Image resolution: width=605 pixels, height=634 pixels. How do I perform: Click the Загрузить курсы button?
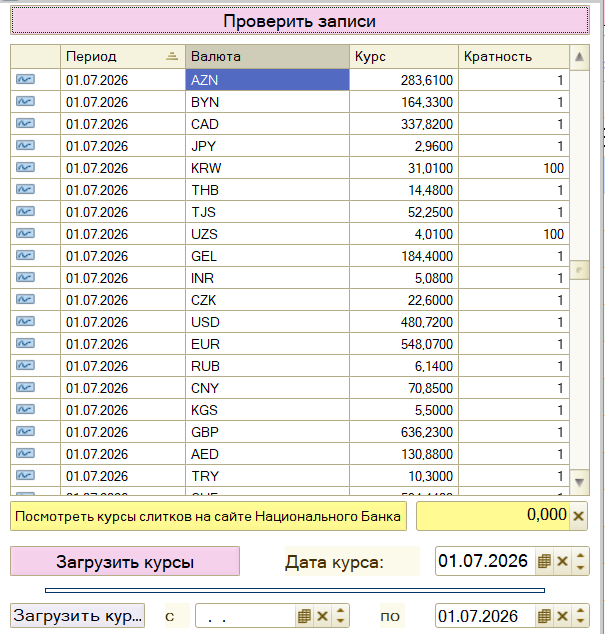click(x=125, y=561)
